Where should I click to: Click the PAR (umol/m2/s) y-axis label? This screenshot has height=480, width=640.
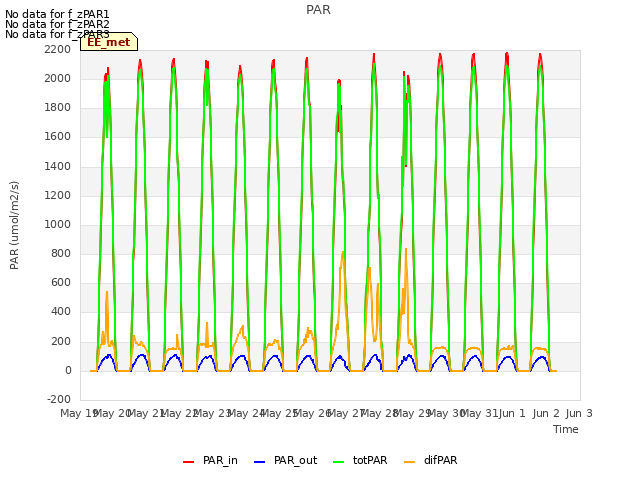14,225
